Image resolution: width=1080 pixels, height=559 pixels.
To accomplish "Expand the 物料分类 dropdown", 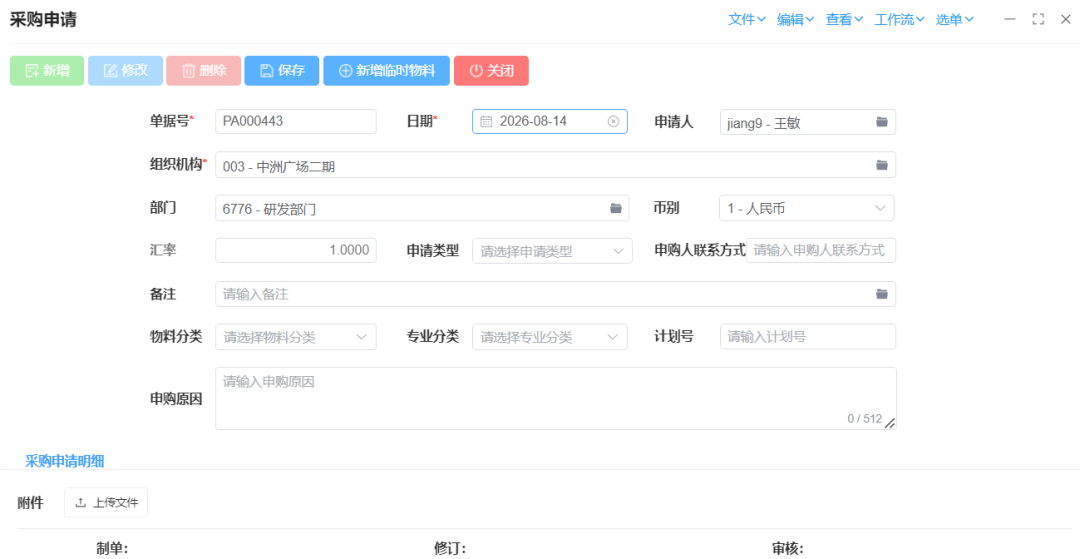I will [x=295, y=337].
